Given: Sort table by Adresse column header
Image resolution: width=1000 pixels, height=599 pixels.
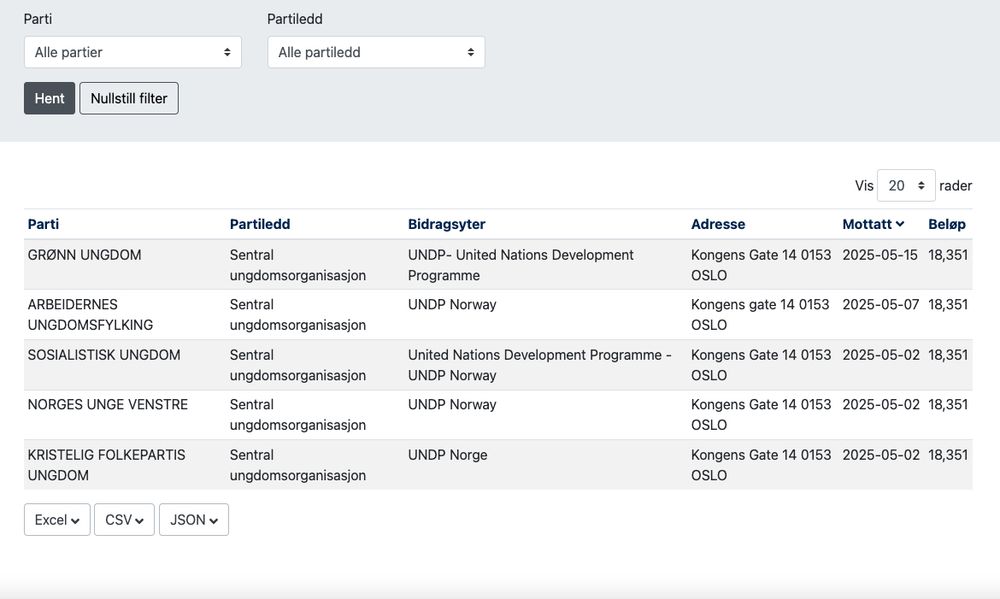Looking at the screenshot, I should [x=718, y=224].
